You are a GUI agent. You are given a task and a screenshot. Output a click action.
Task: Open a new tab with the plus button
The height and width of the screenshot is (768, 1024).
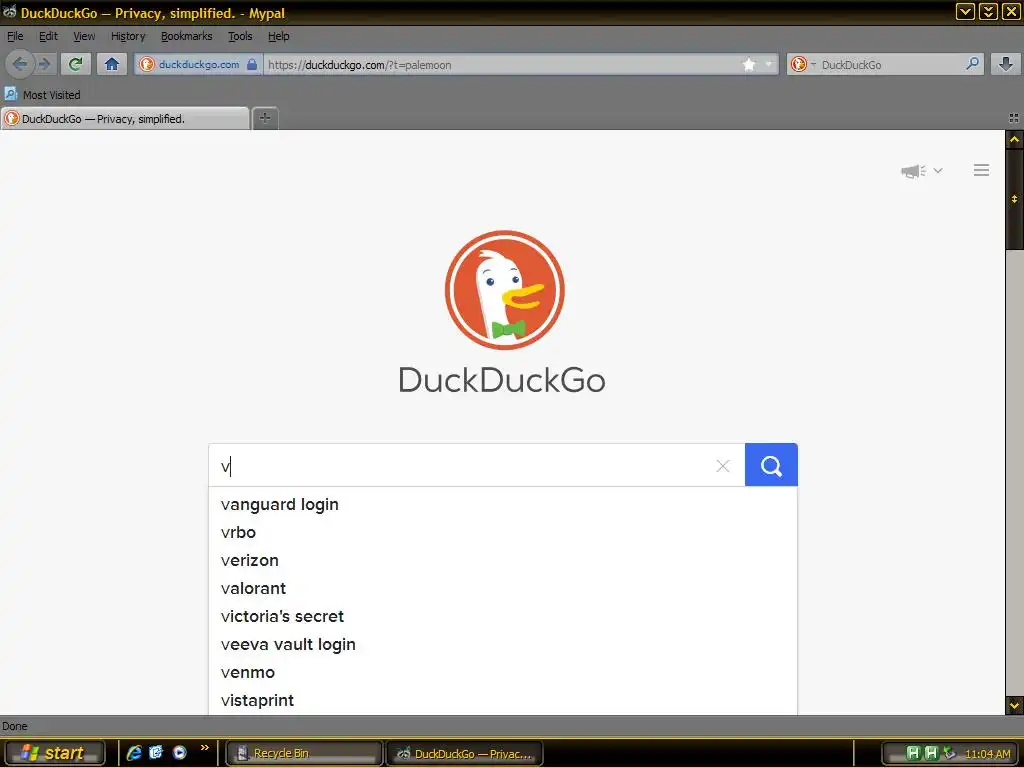(264, 118)
